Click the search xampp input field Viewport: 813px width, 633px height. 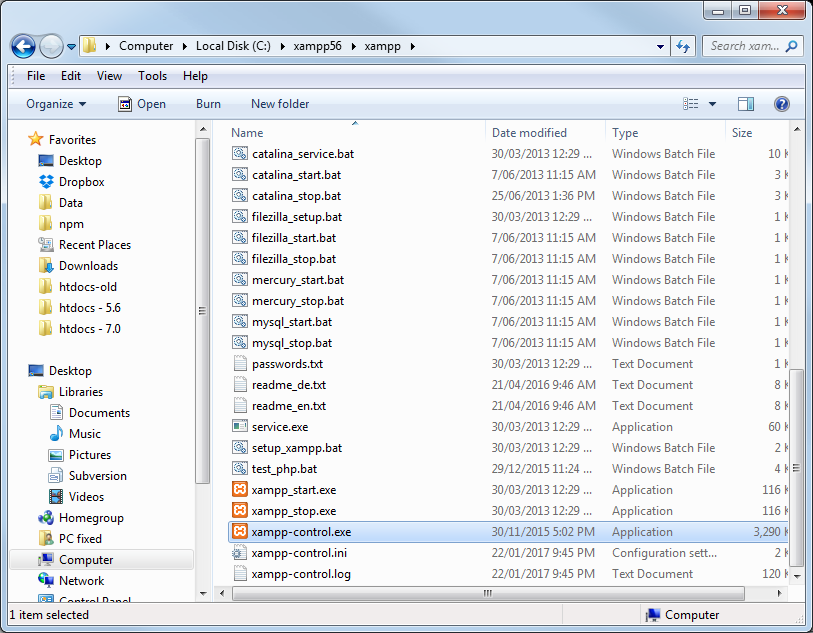click(x=745, y=46)
